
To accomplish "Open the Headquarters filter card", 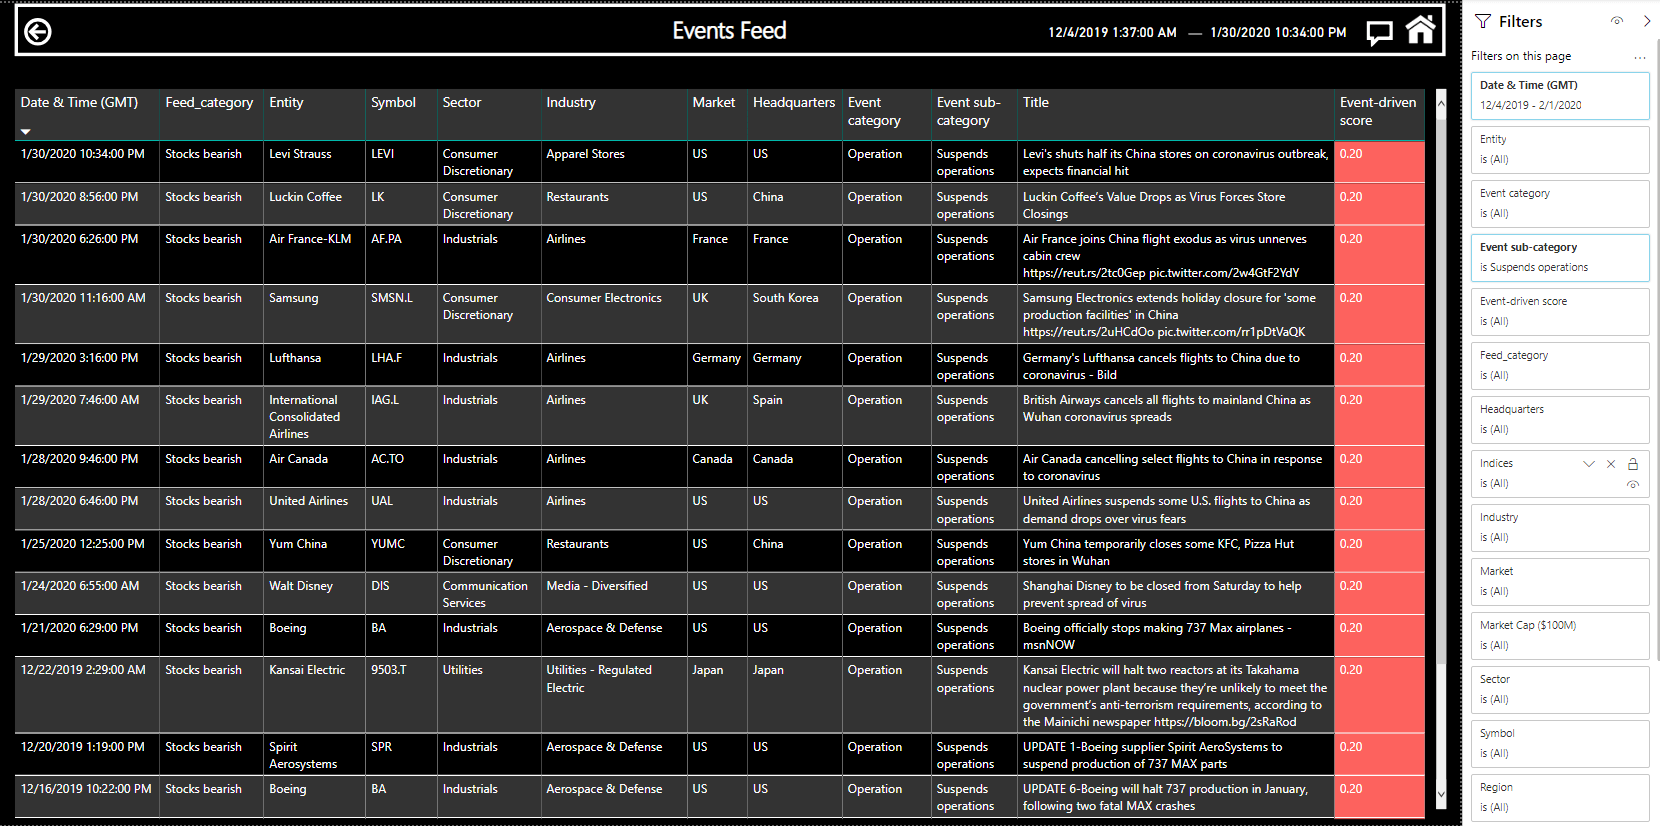I will tap(1560, 420).
